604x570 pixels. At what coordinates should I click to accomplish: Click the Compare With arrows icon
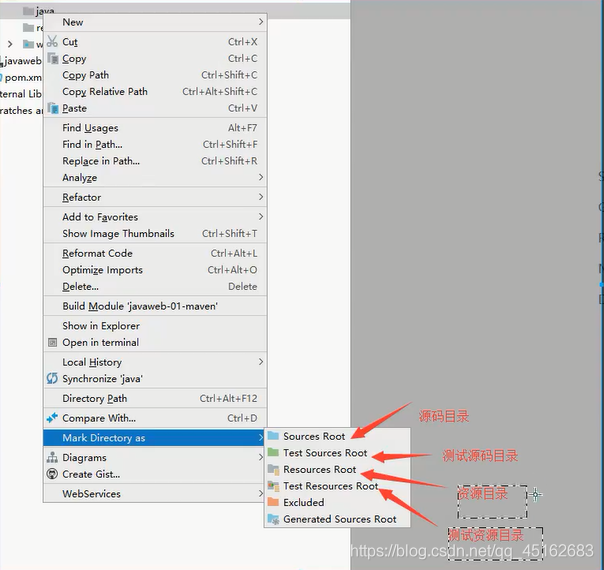coord(52,418)
